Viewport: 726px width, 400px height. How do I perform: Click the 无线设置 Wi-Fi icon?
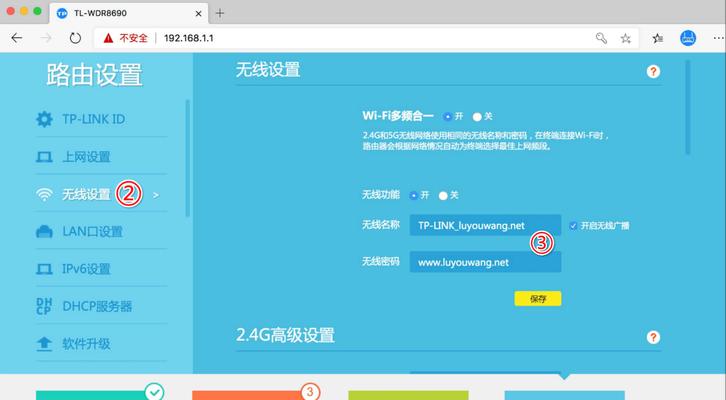click(x=44, y=194)
